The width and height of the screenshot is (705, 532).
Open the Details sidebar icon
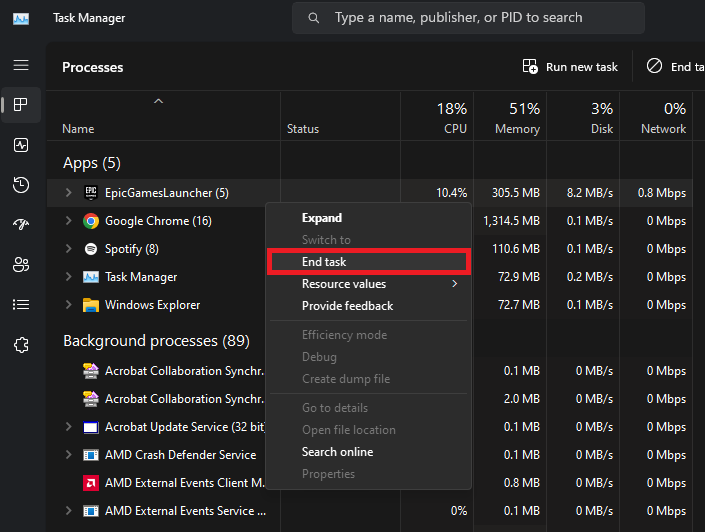[21, 305]
